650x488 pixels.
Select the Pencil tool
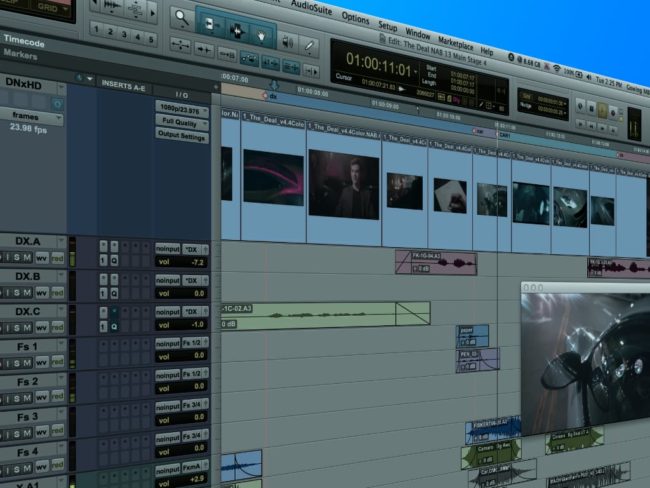coord(308,46)
